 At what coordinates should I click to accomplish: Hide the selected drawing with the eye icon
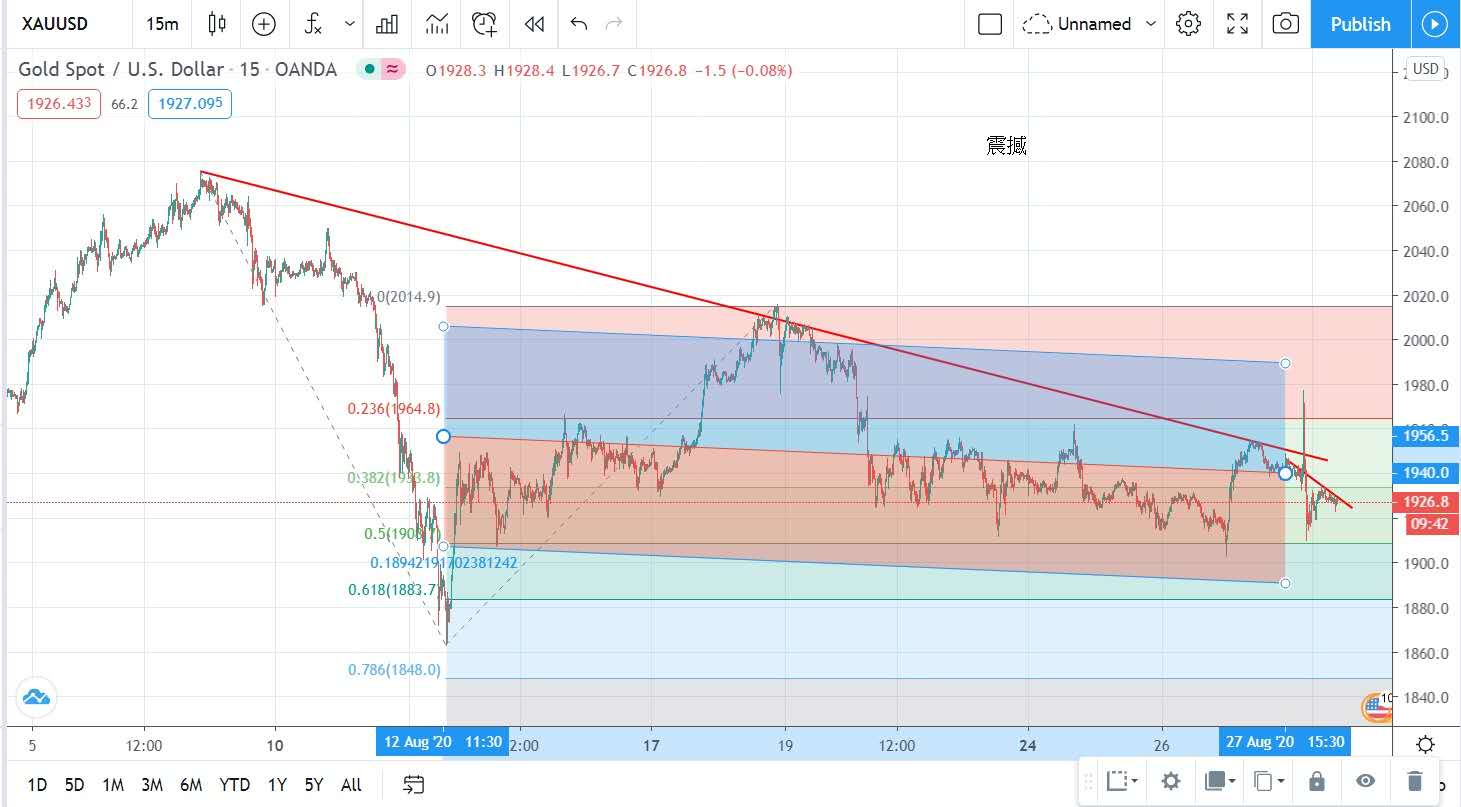(x=1366, y=781)
